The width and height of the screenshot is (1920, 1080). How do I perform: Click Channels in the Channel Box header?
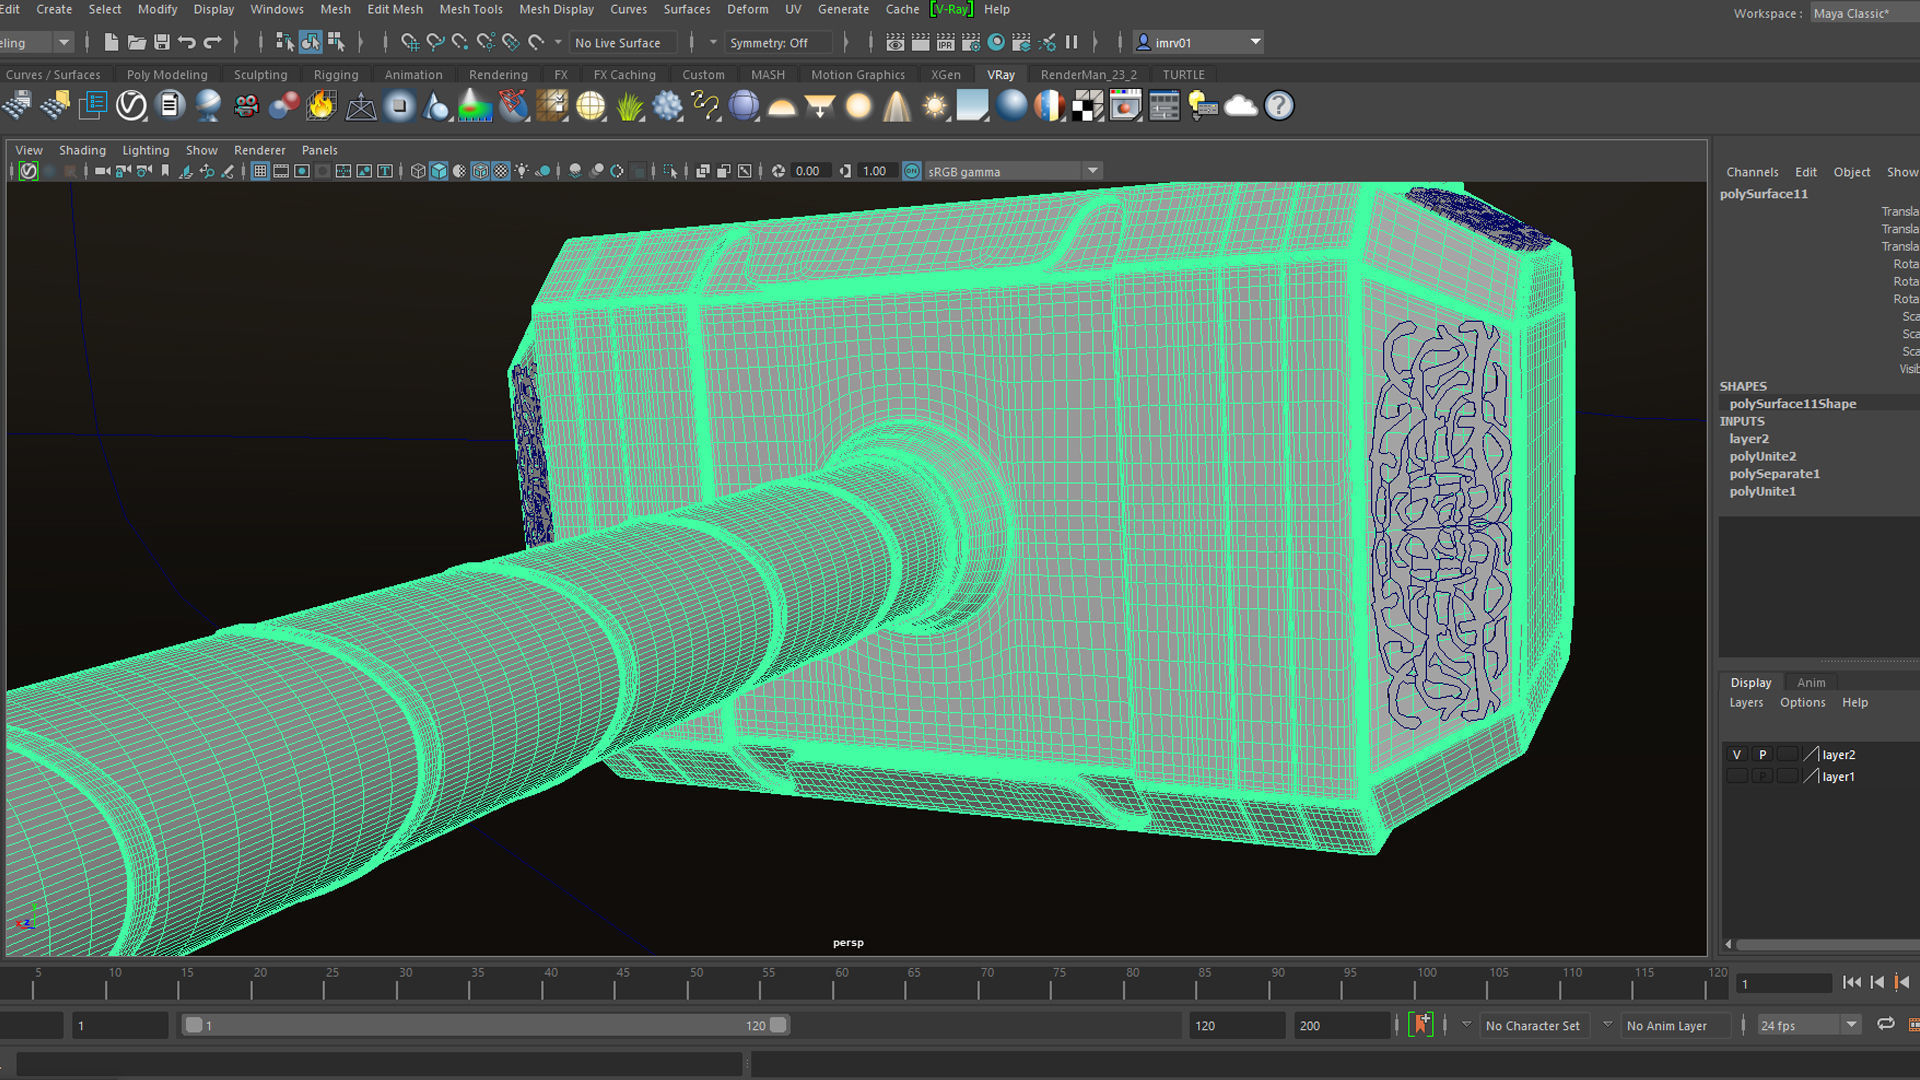tap(1752, 172)
